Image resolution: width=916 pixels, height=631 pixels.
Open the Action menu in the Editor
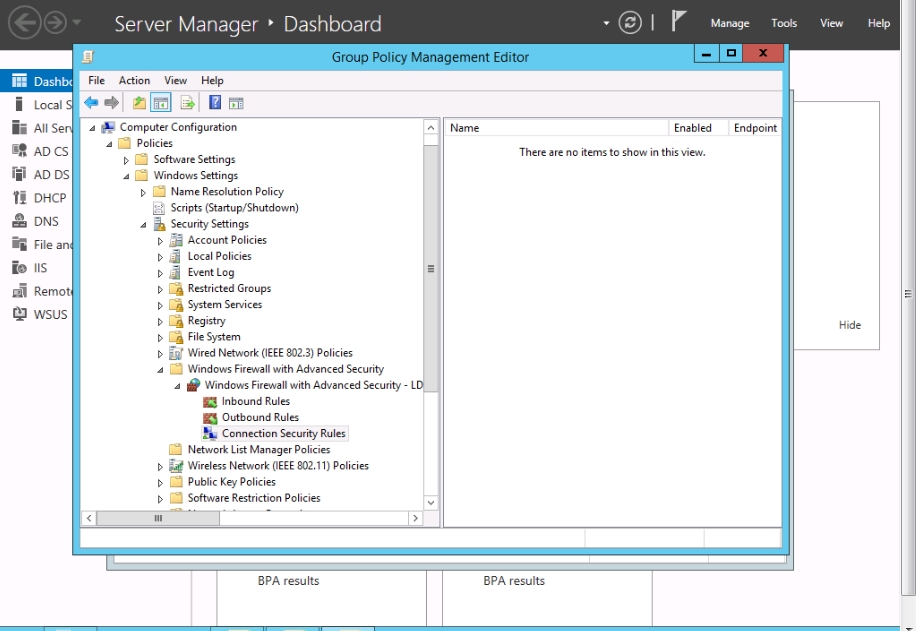(x=134, y=81)
